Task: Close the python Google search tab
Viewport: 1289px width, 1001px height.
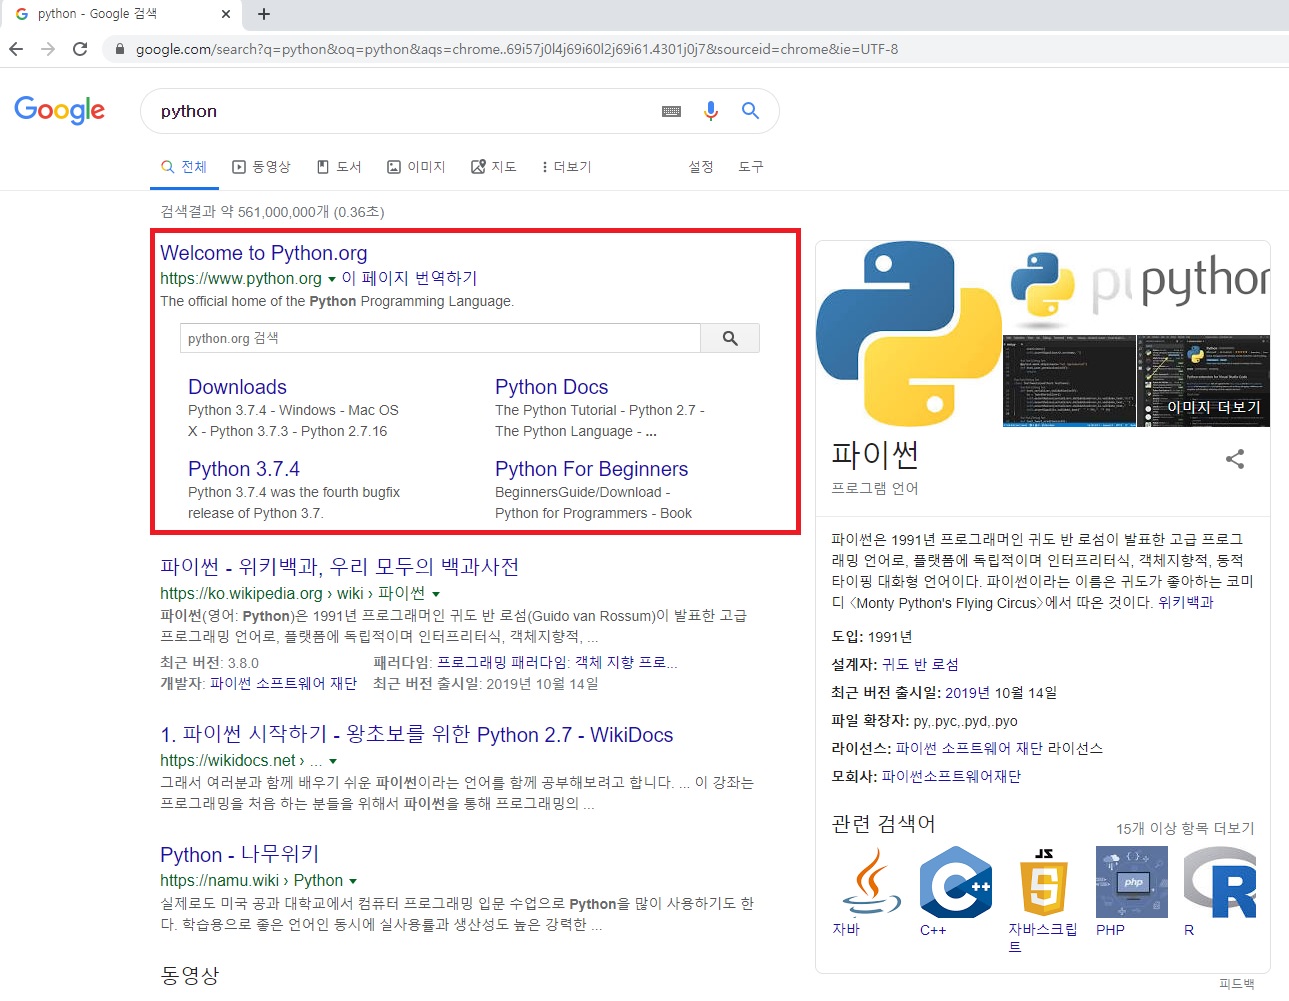Action: click(226, 14)
